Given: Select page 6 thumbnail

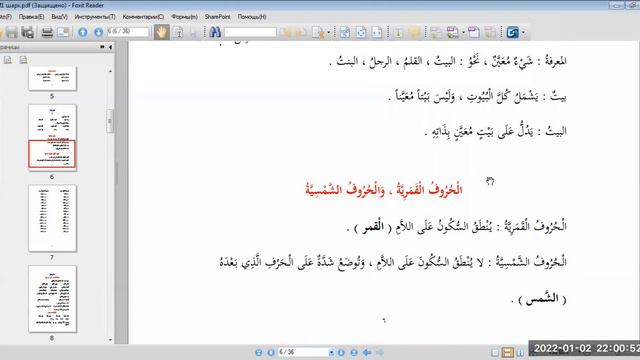Looking at the screenshot, I should pos(52,137).
